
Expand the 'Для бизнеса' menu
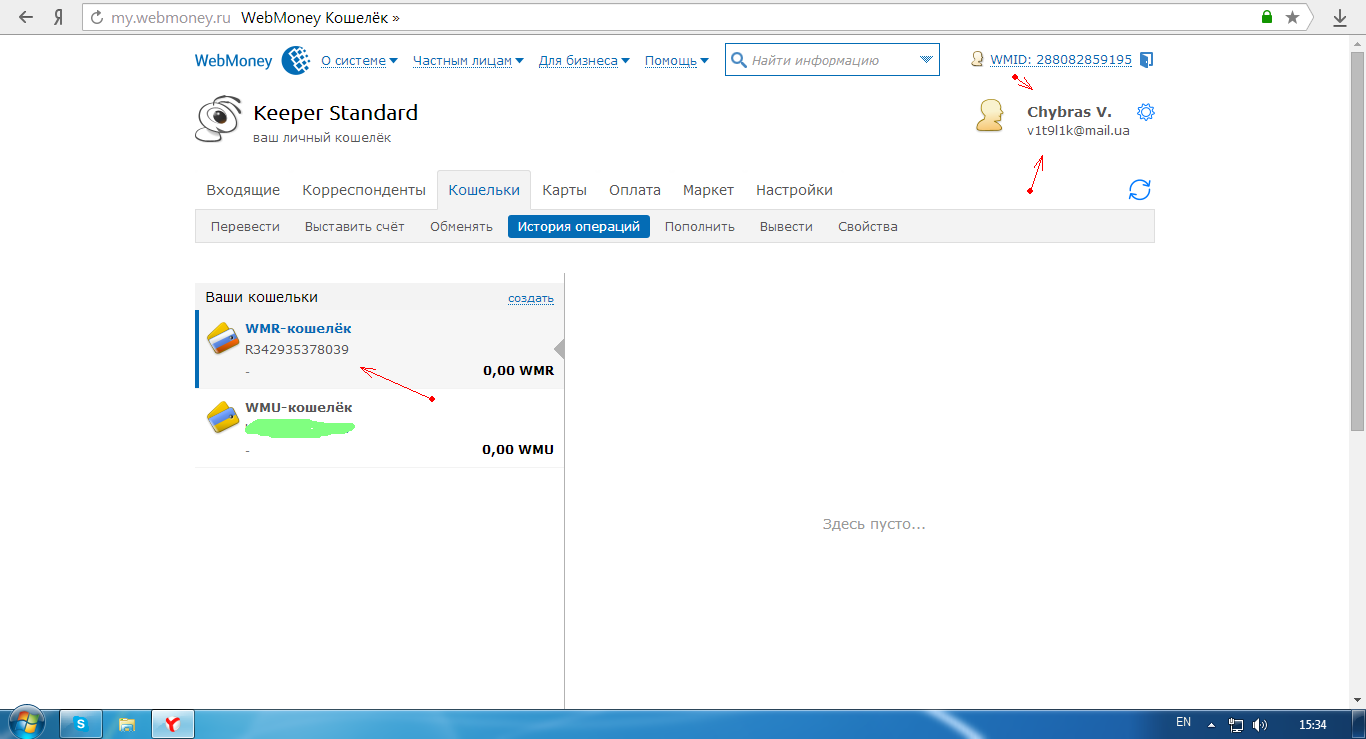(x=584, y=60)
